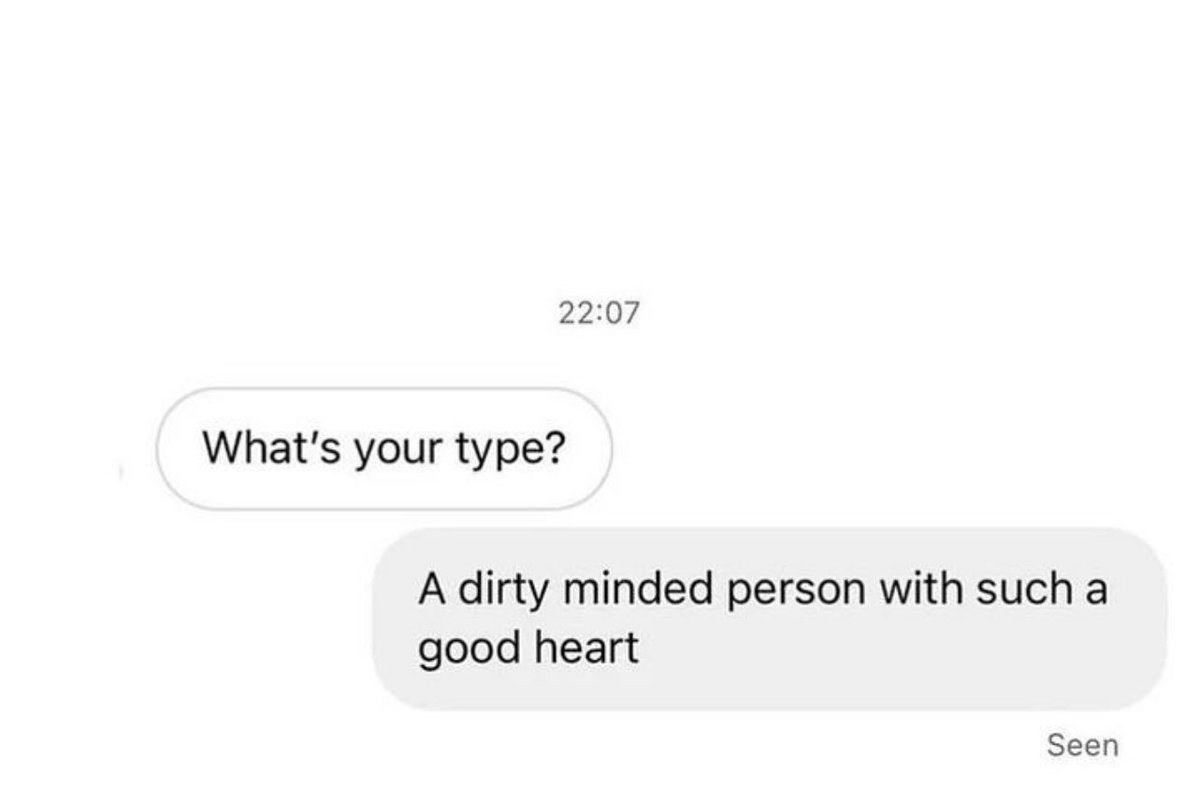Click the trailing "a" after "such"
1200x800 pixels.
tap(1094, 594)
